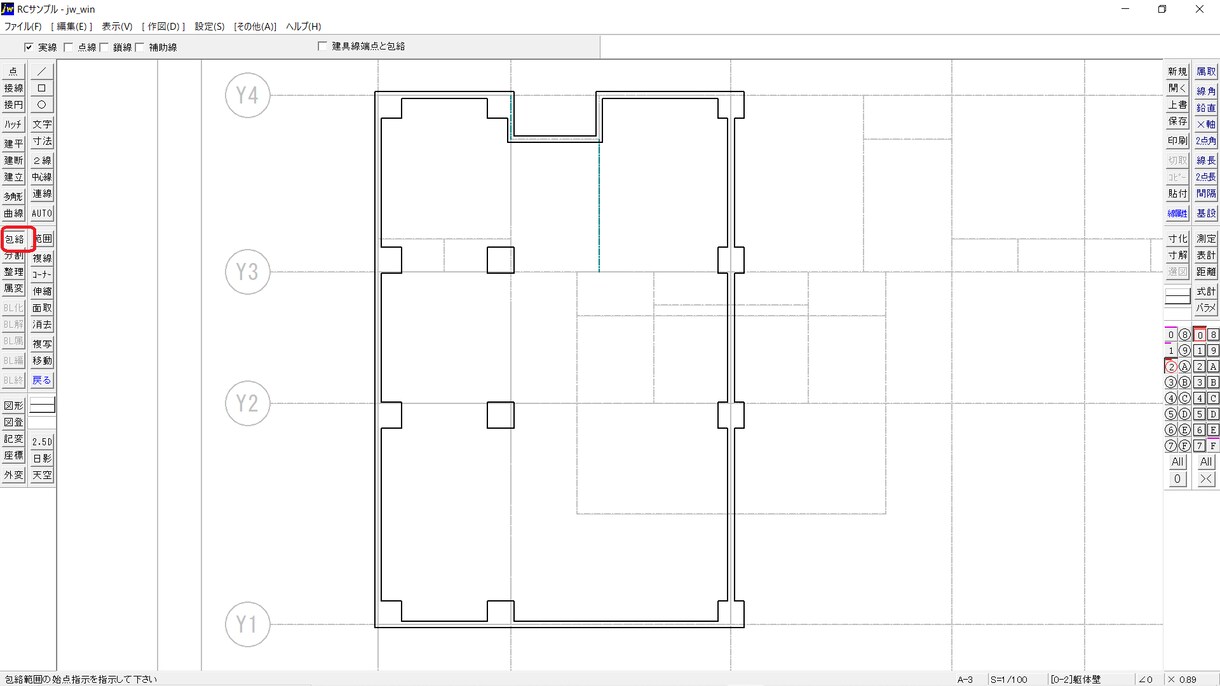Select the 接円 tangent circle tool
The height and width of the screenshot is (686, 1220).
pos(13,105)
